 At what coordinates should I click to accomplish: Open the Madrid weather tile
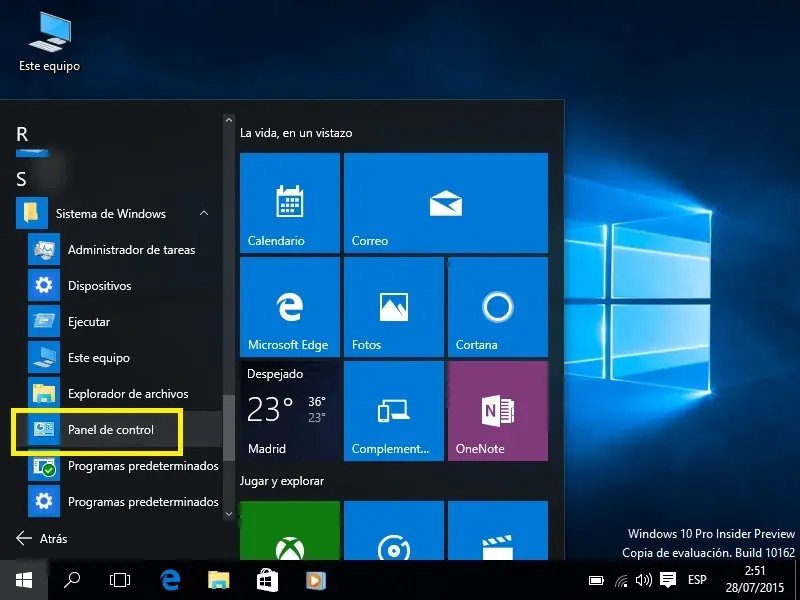click(290, 411)
